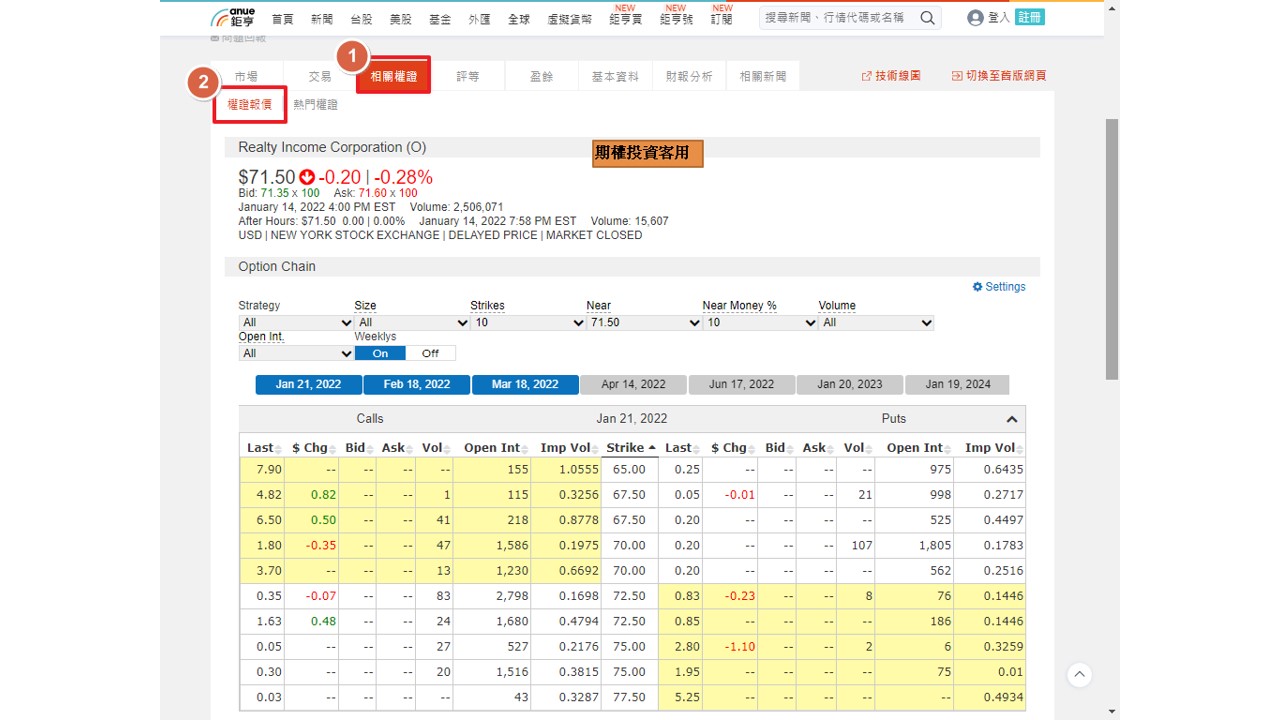Image resolution: width=1280 pixels, height=720 pixels.
Task: Open the Strikes dropdown
Action: (x=528, y=323)
